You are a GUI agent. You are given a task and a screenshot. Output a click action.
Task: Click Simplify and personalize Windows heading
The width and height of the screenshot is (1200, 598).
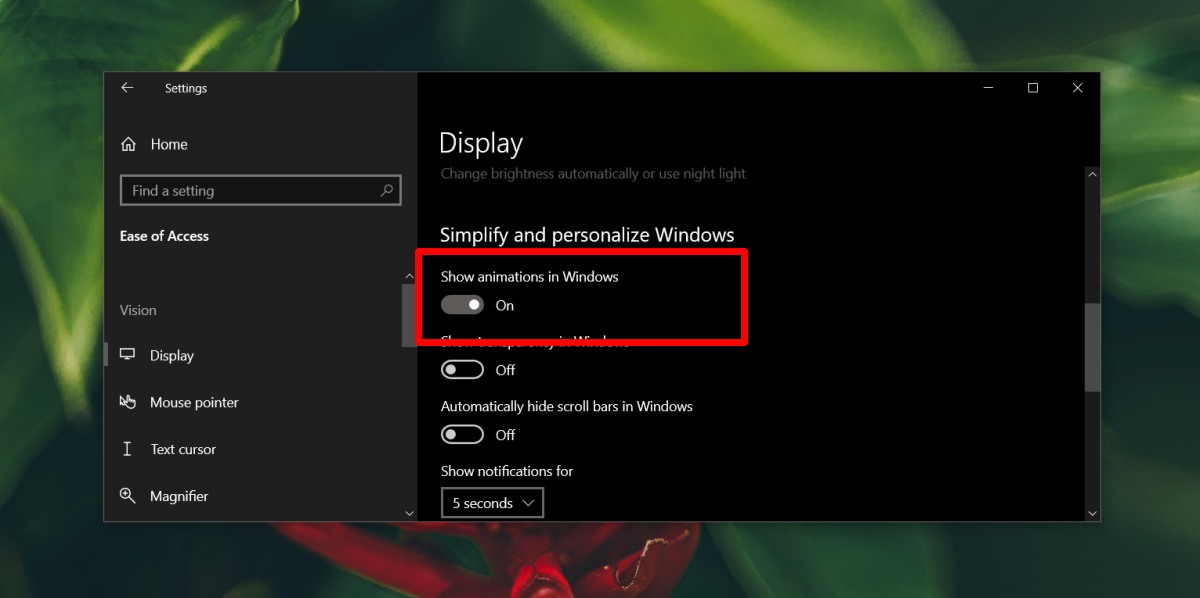click(587, 235)
